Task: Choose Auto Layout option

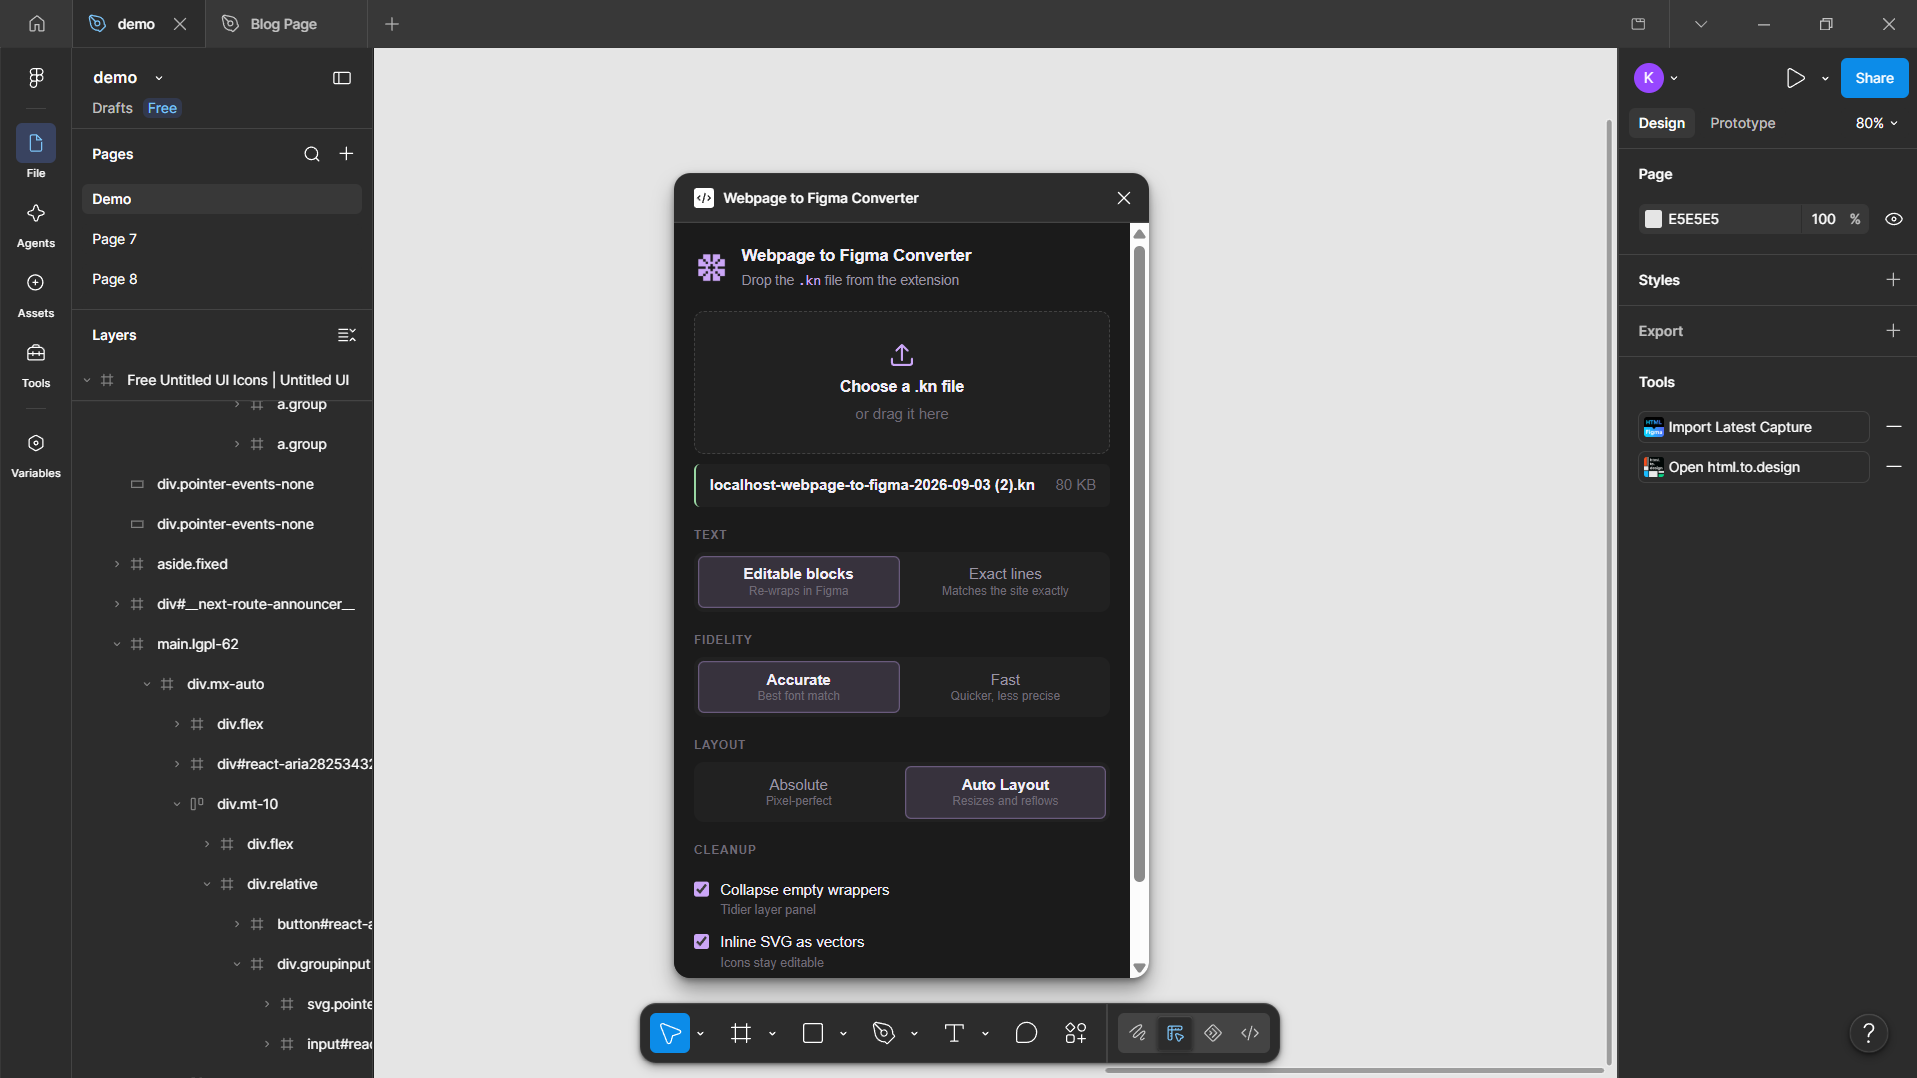Action: (x=1005, y=792)
